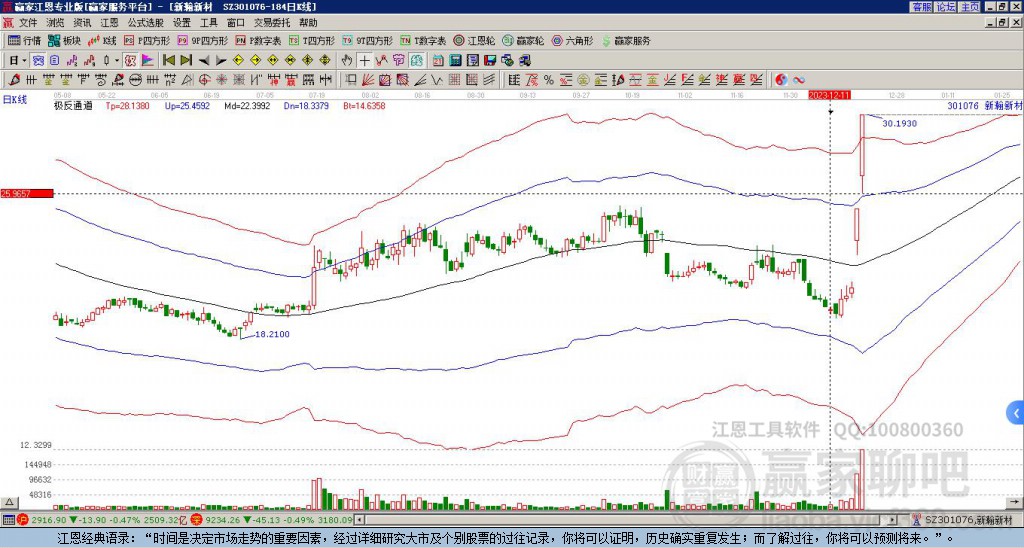Open the 帮助 menu

(308, 23)
